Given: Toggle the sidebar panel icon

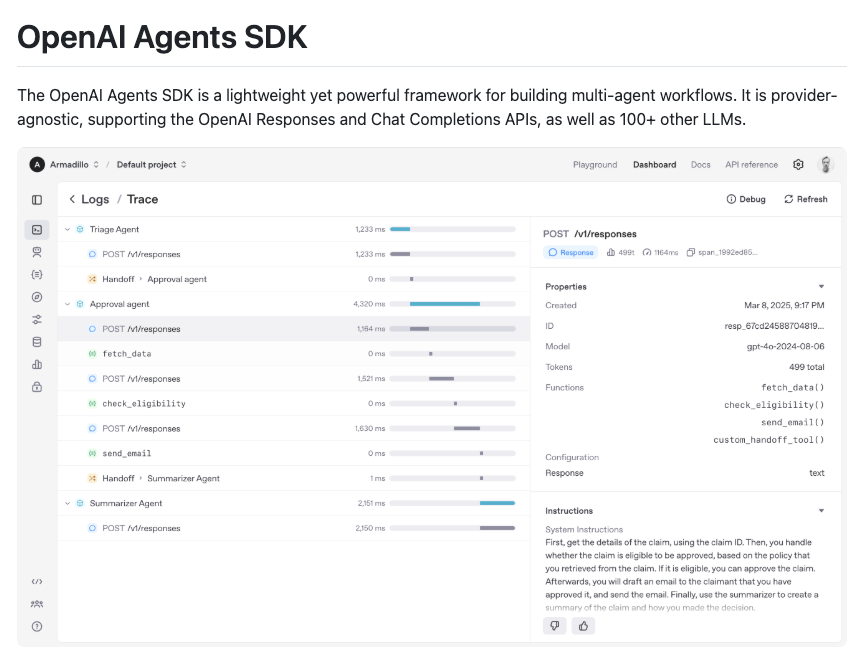Looking at the screenshot, I should click(x=37, y=200).
